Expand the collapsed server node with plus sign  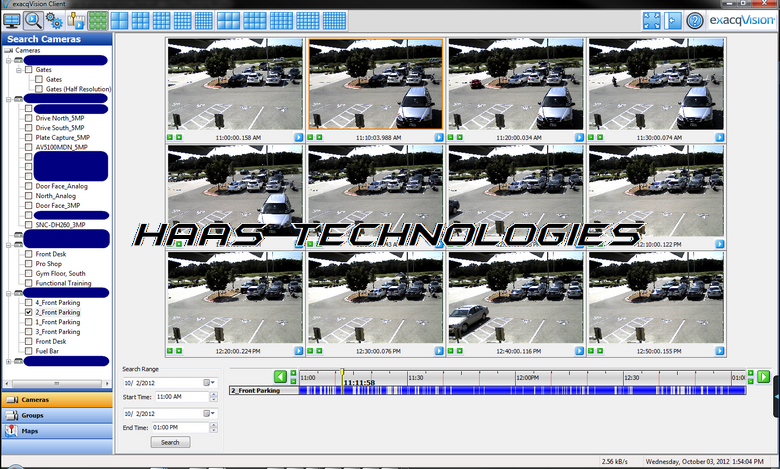[x=9, y=361]
